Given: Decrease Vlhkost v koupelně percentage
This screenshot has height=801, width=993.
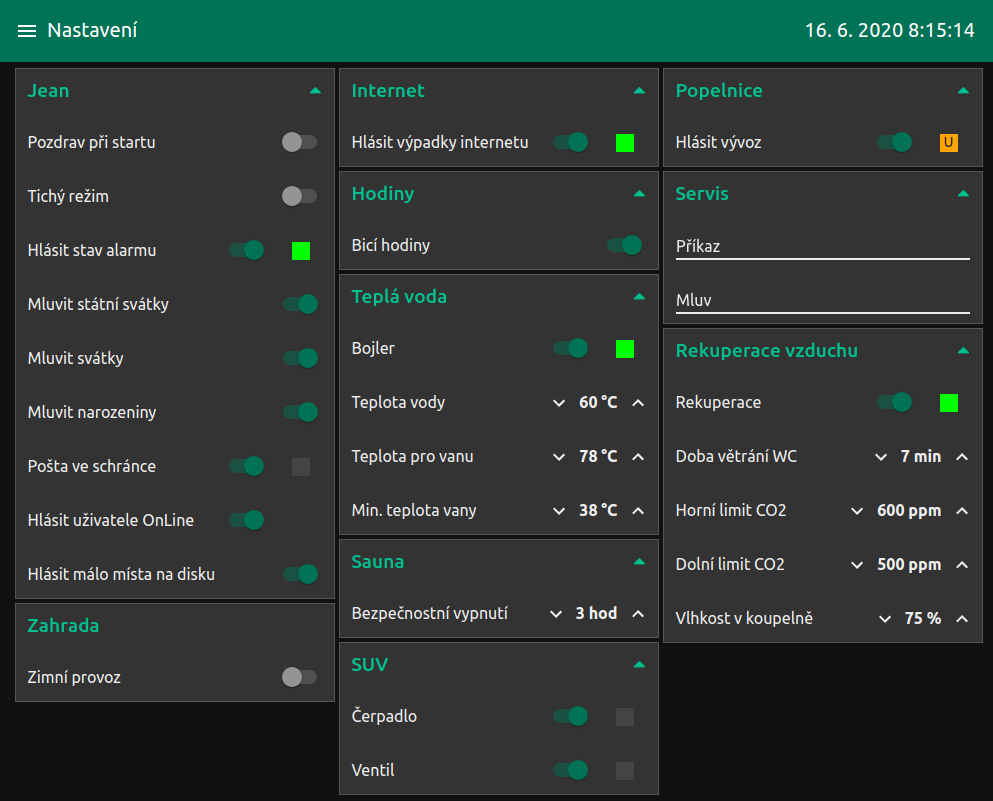Looking at the screenshot, I should 885,619.
